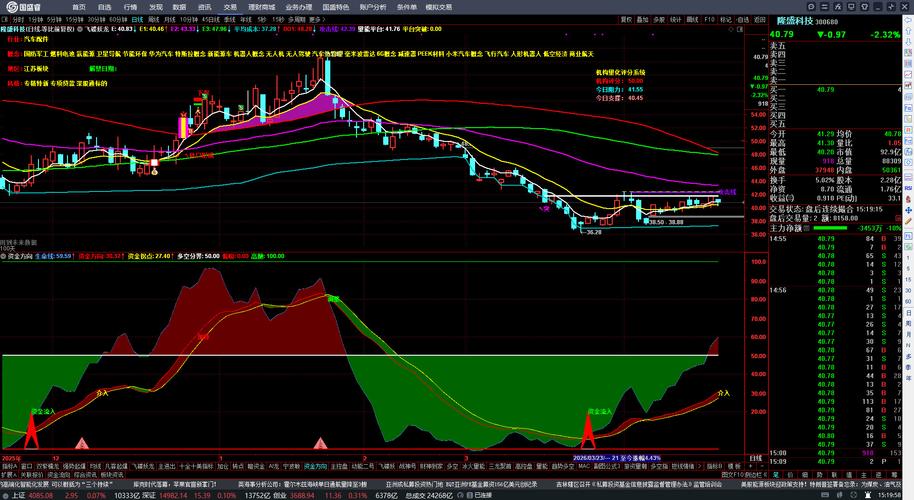Click the diamond icon above the price axis

click(x=732, y=29)
